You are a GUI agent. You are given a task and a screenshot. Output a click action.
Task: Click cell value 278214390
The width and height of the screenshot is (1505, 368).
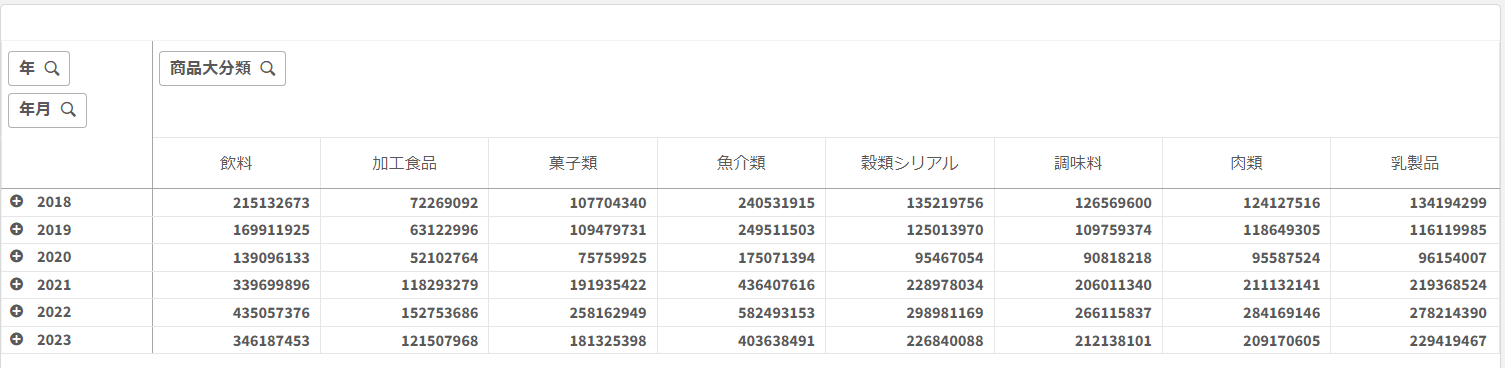1449,312
